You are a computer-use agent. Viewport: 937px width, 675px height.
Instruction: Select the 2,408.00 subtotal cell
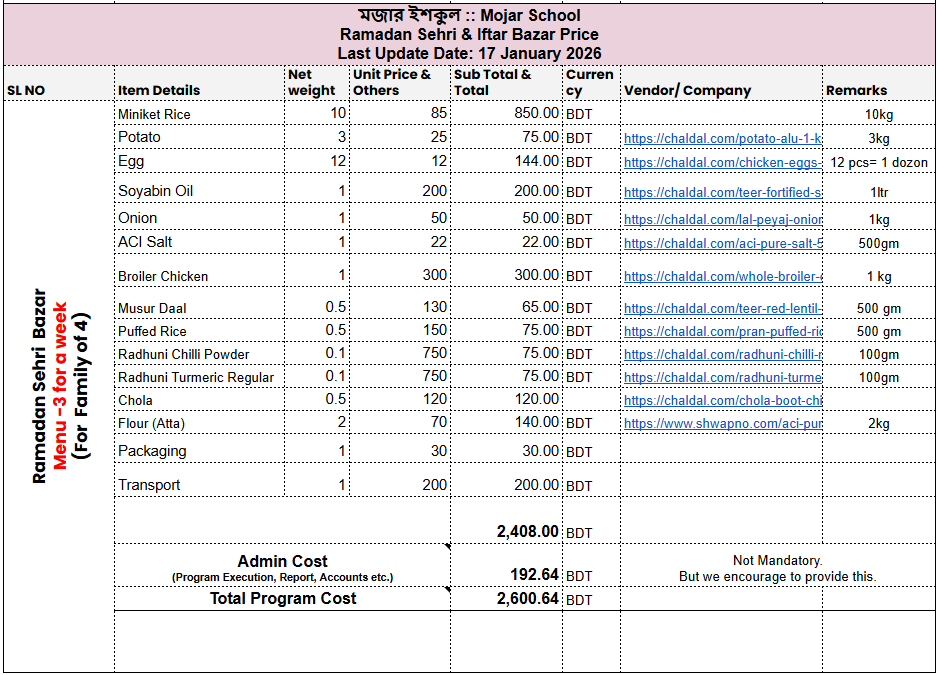(x=528, y=532)
